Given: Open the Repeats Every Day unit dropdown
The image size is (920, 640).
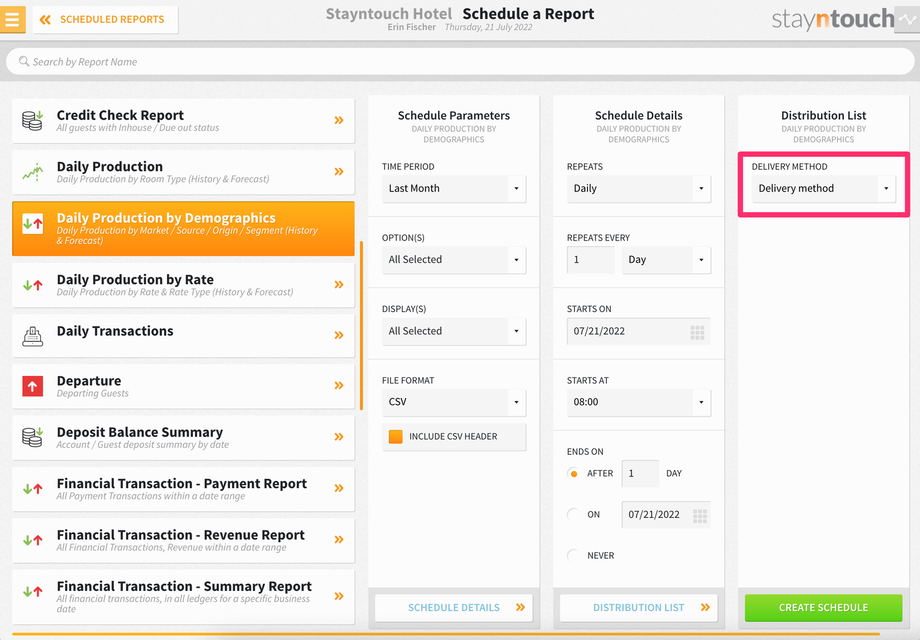Looking at the screenshot, I should coord(666,259).
